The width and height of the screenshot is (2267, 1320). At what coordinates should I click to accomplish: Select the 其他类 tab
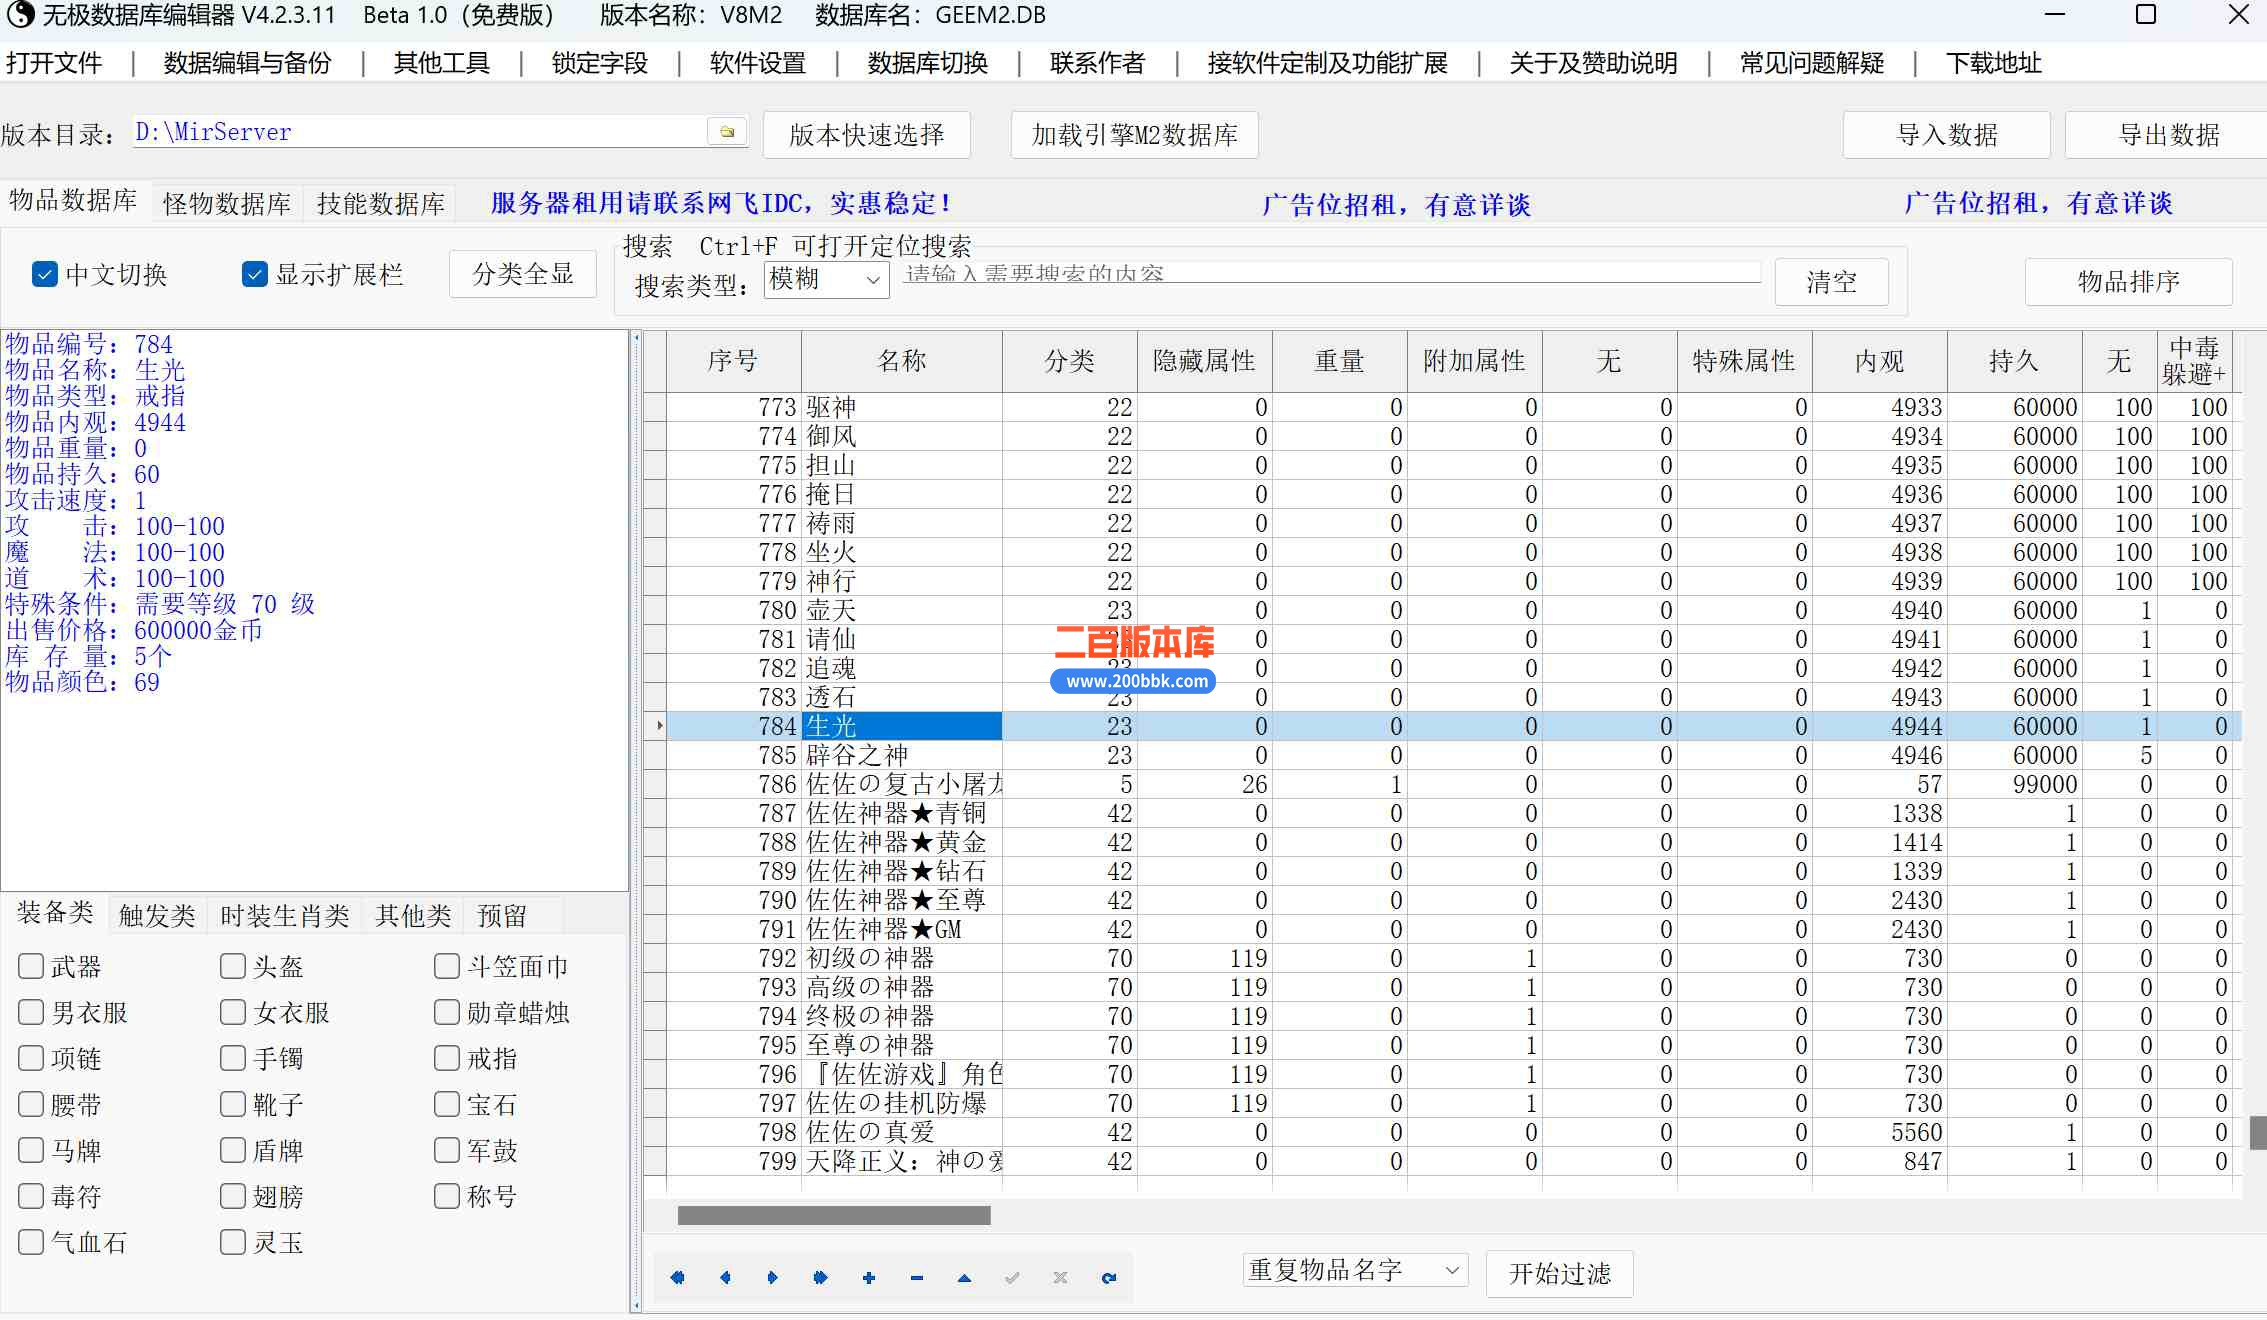tap(413, 915)
